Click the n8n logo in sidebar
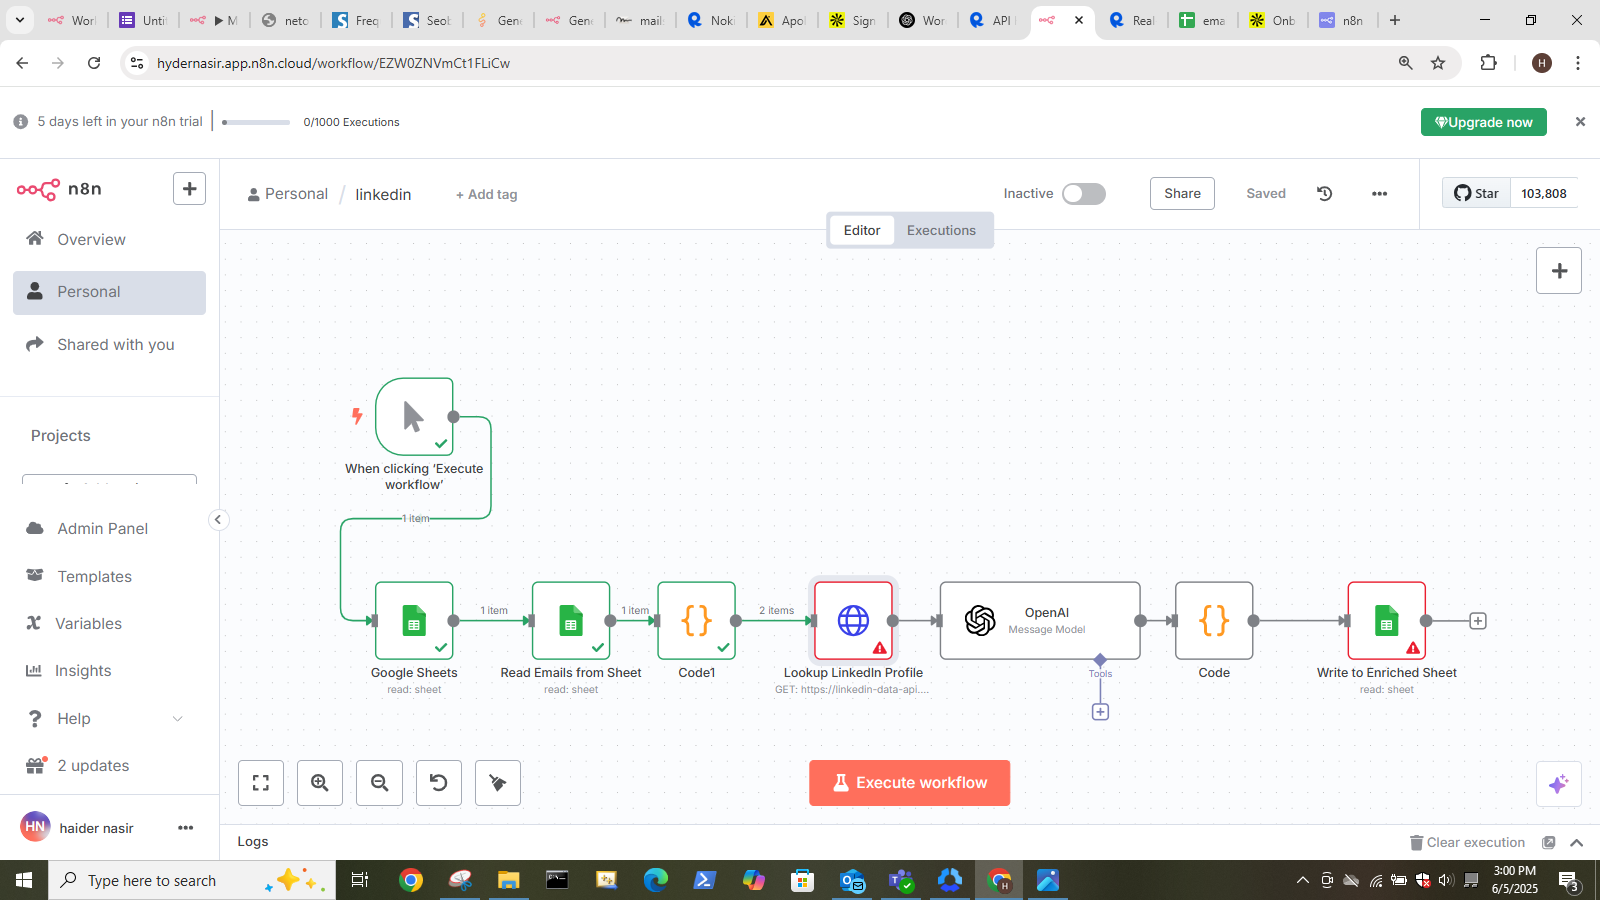1600x900 pixels. click(x=59, y=189)
